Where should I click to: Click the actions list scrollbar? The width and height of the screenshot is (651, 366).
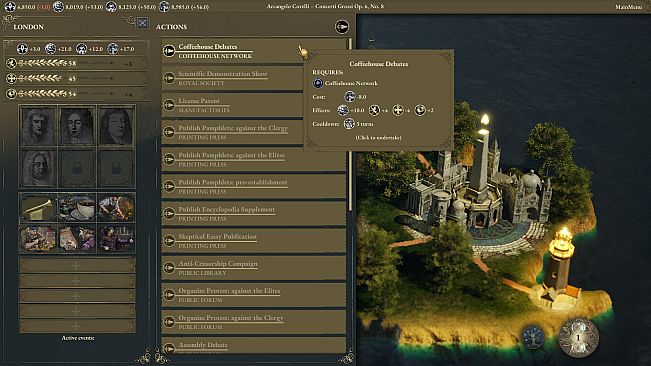coord(350,124)
